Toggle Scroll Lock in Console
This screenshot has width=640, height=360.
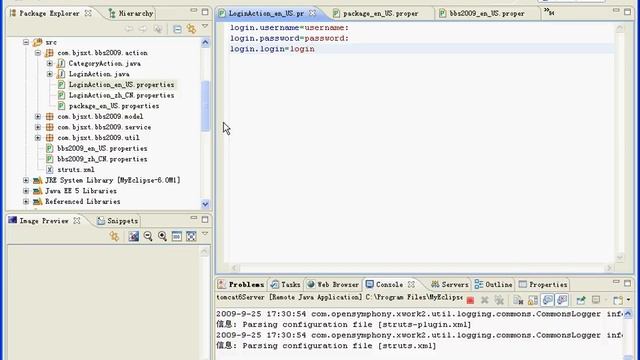[533, 300]
